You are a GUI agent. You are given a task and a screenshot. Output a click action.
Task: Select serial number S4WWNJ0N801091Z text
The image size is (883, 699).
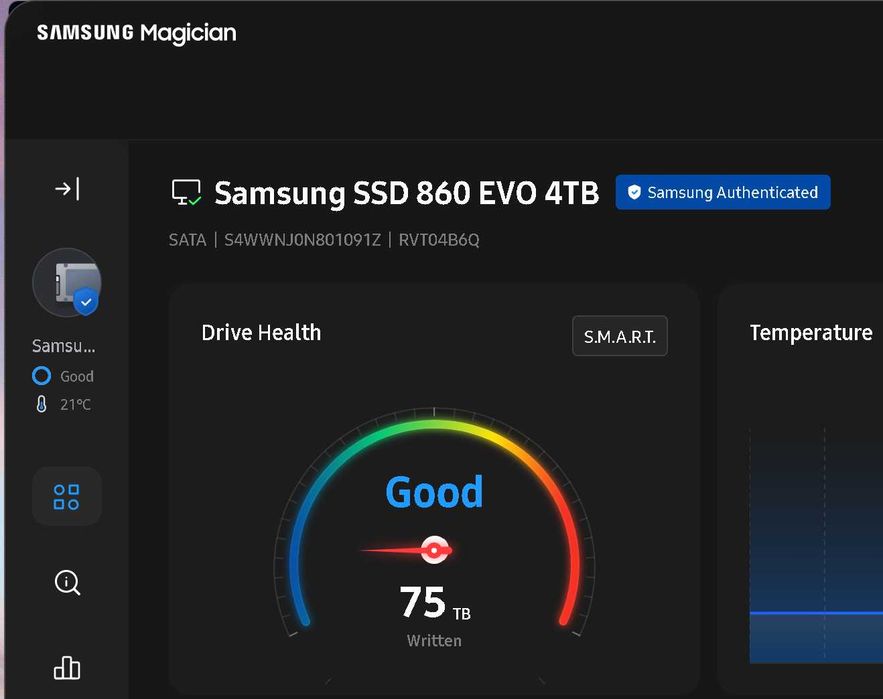click(x=302, y=240)
